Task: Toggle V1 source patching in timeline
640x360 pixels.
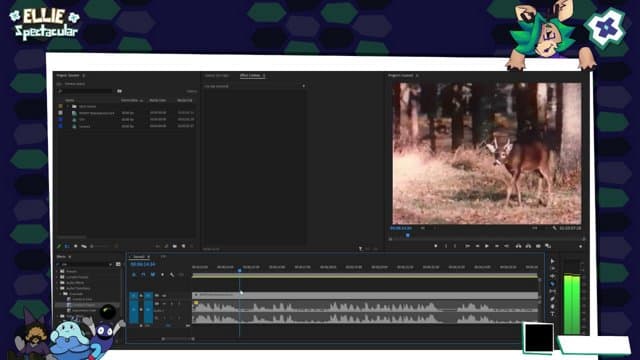Action: pyautogui.click(x=133, y=295)
